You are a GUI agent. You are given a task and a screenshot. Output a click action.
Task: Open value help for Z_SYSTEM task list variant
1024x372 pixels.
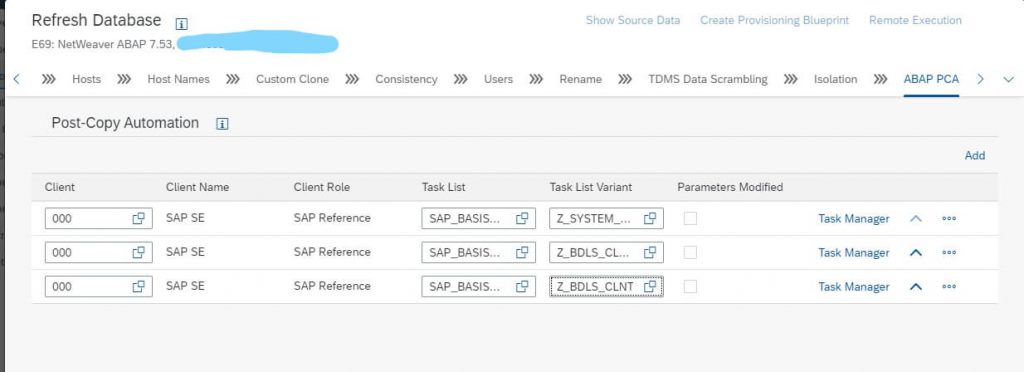pos(650,219)
